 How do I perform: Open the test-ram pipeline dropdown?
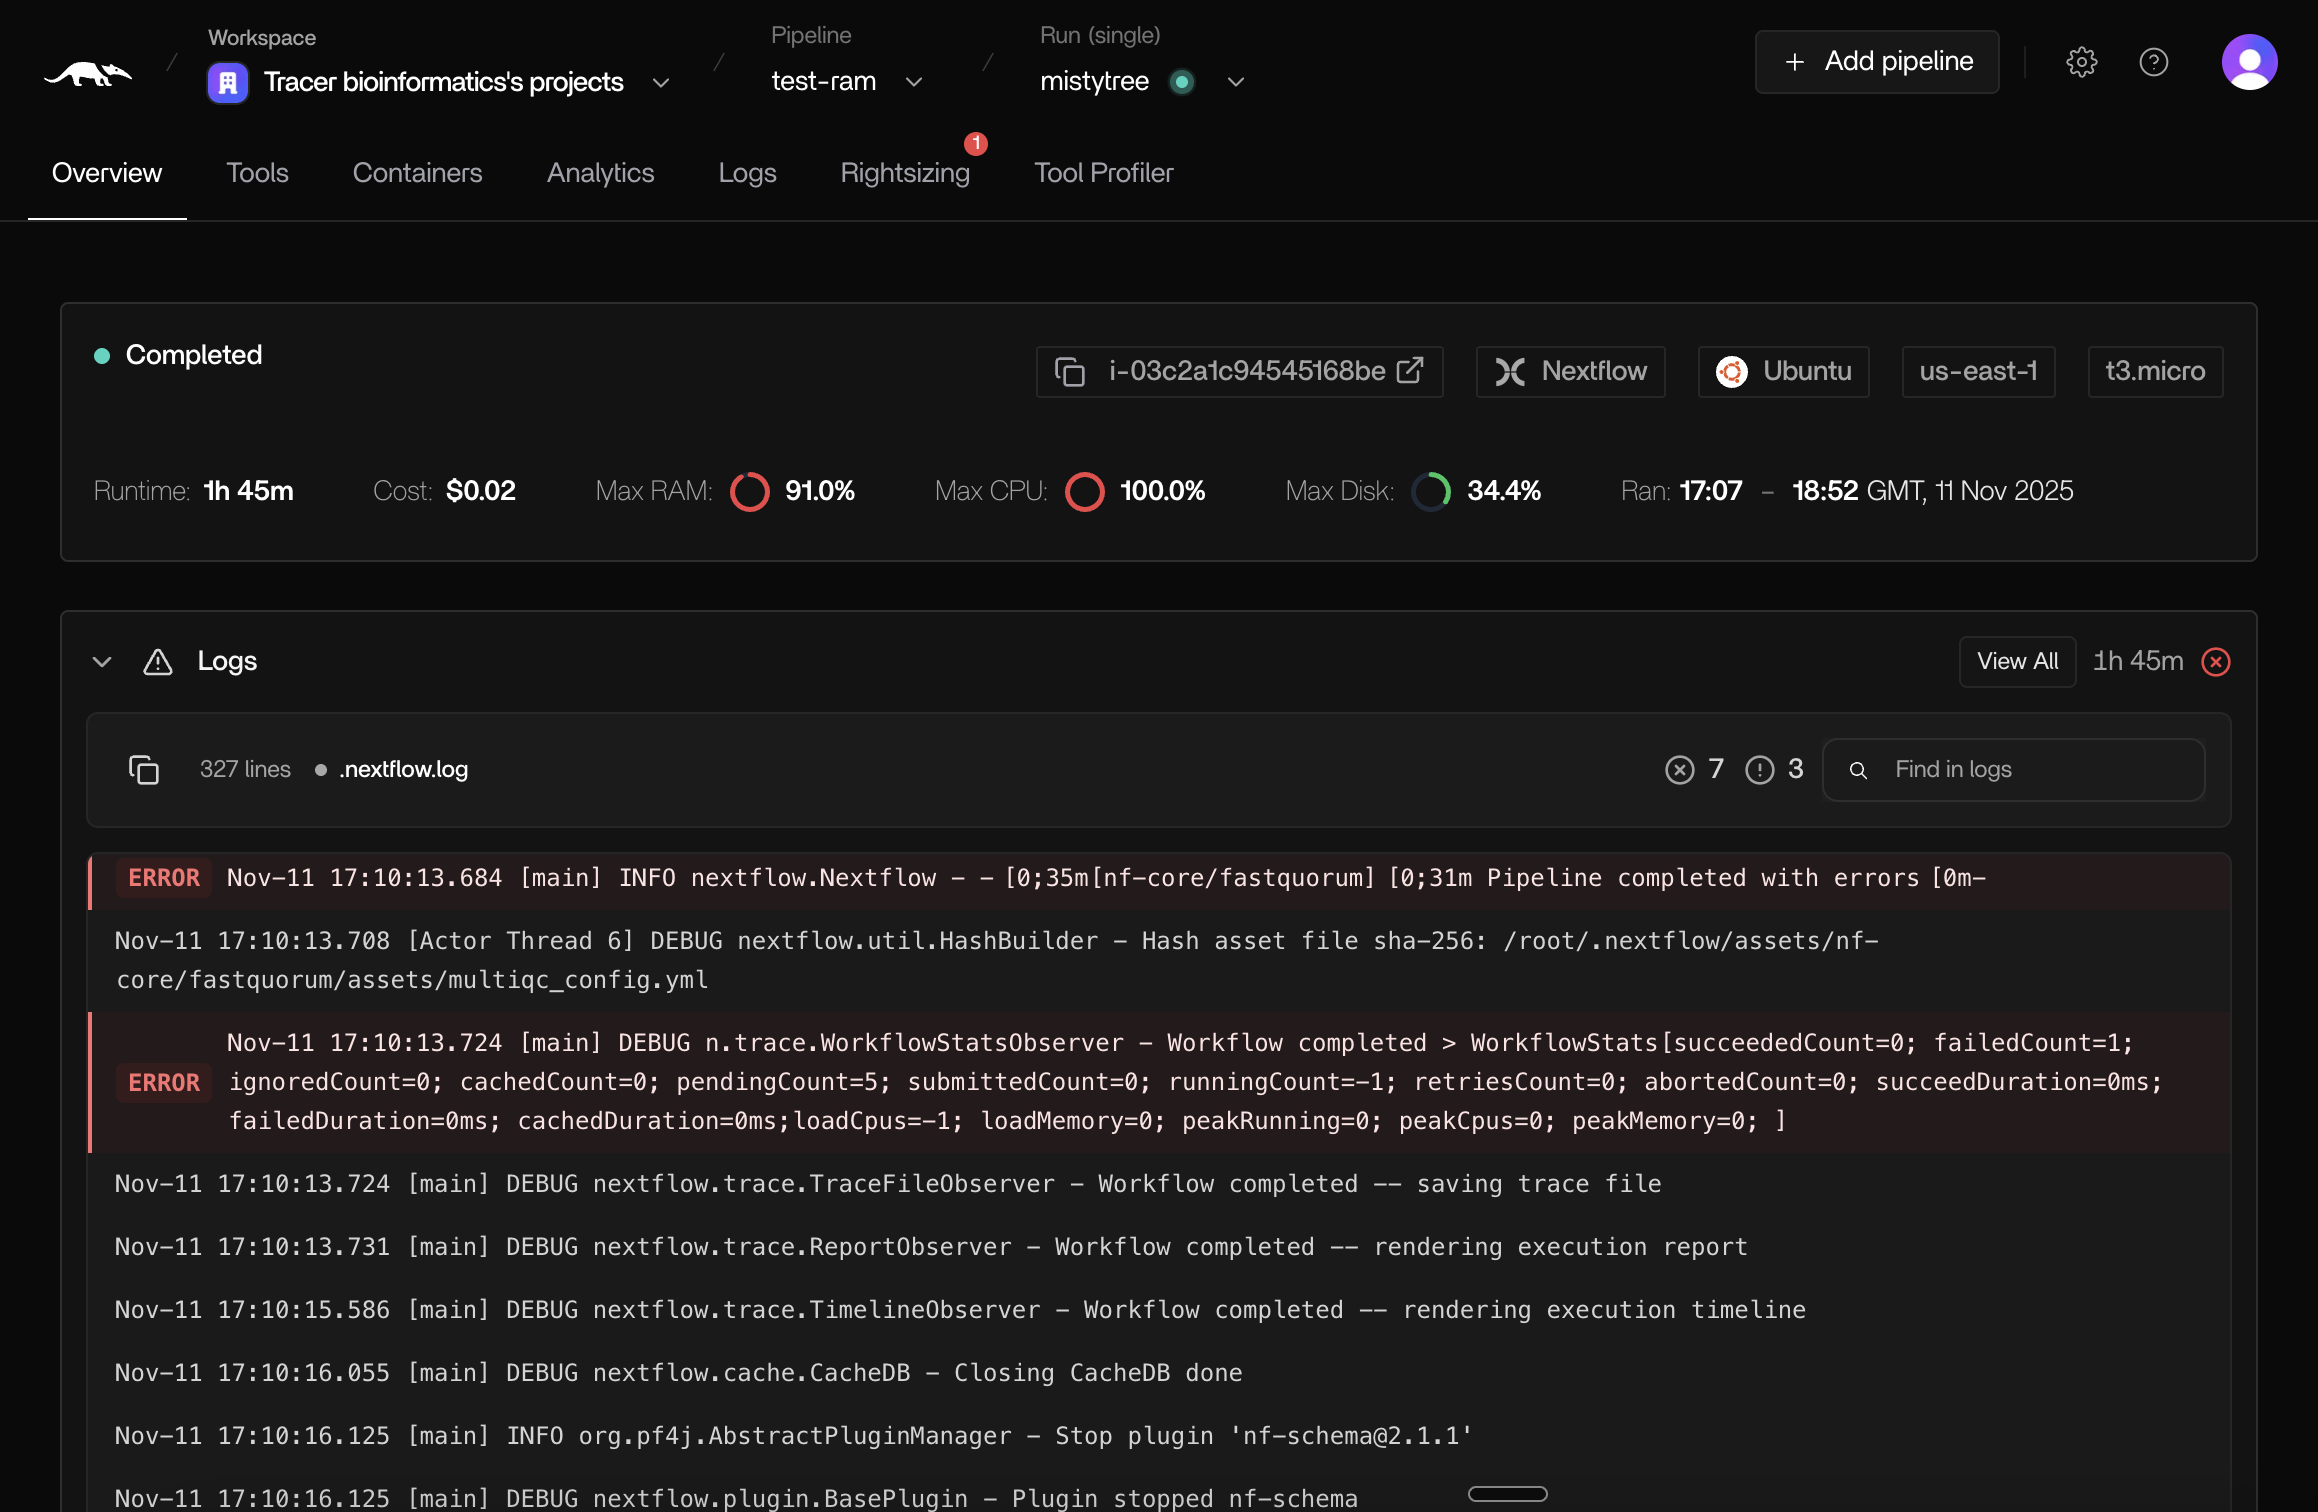point(912,83)
